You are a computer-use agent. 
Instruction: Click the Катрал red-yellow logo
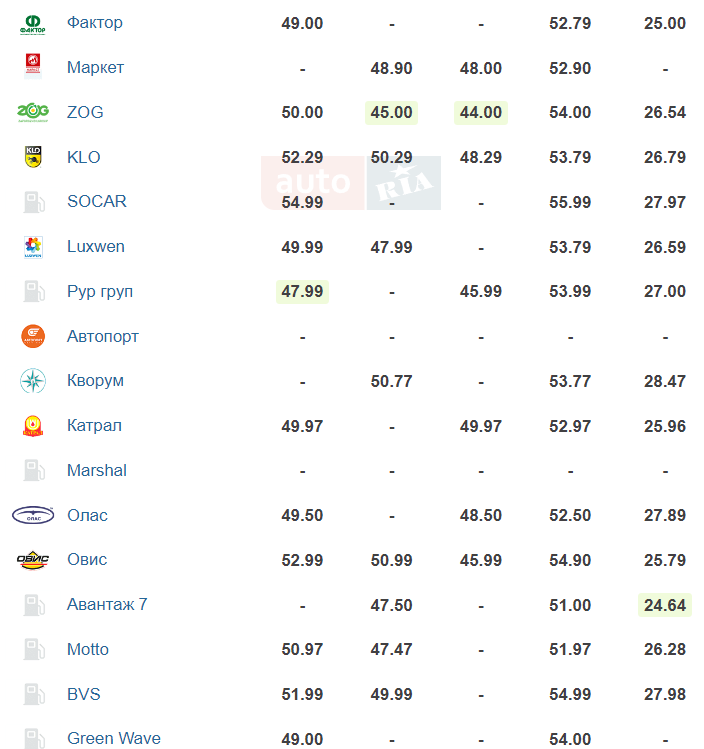(33, 426)
